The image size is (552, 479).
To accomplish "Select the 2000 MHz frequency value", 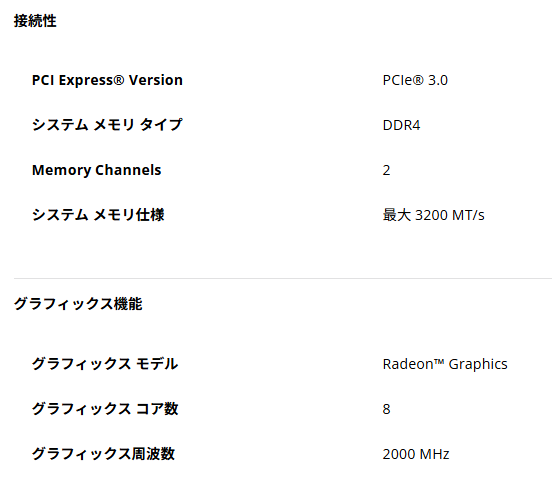I will coord(416,454).
